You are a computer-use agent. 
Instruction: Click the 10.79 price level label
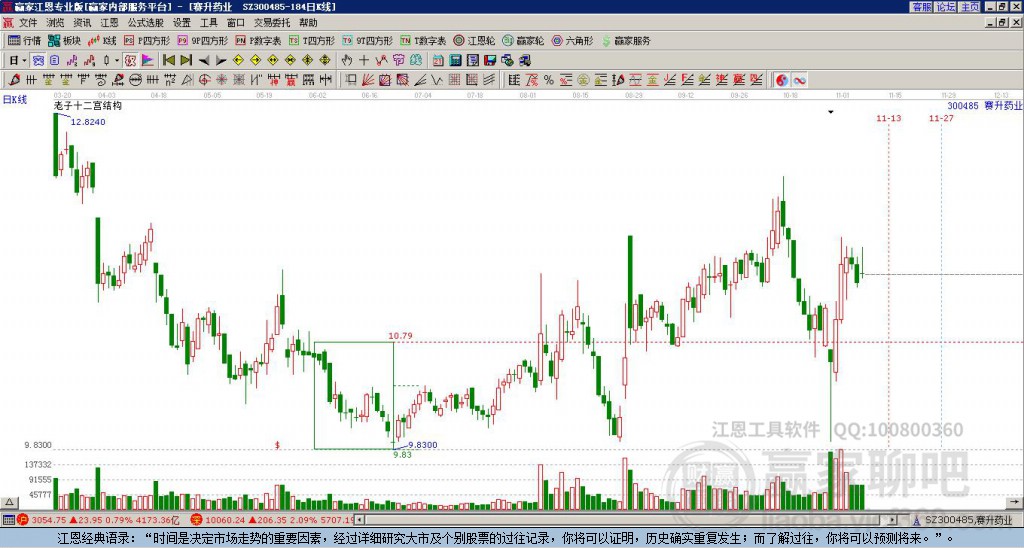coord(400,336)
